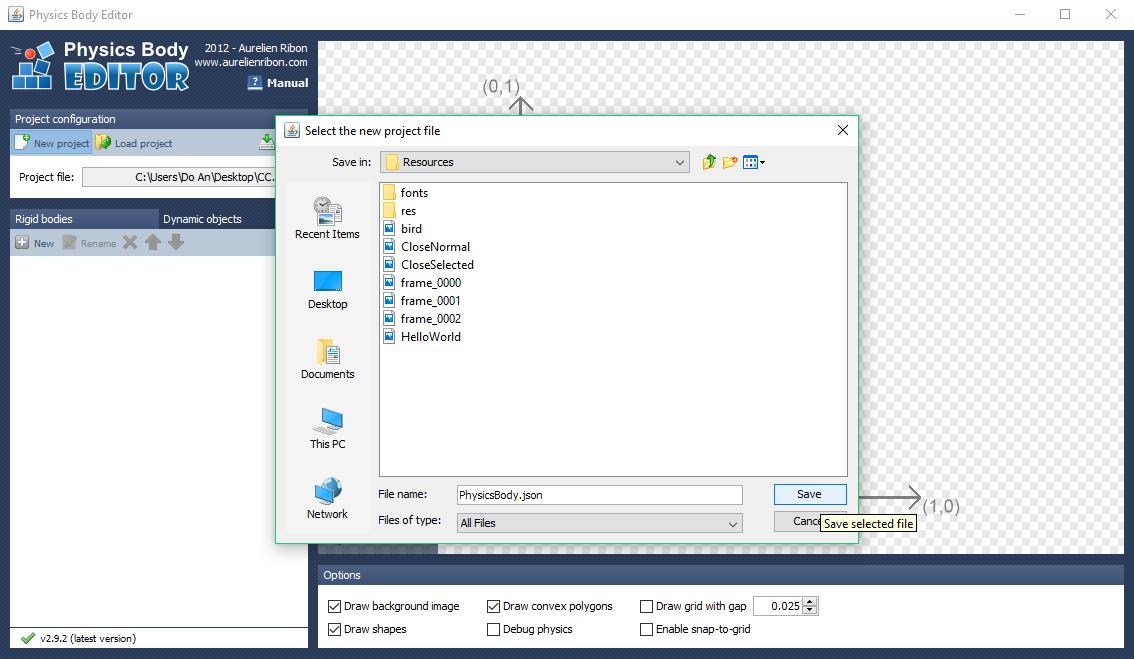Viewport: 1134px width, 659px height.
Task: Select the CloseNormal file
Action: tap(427, 247)
